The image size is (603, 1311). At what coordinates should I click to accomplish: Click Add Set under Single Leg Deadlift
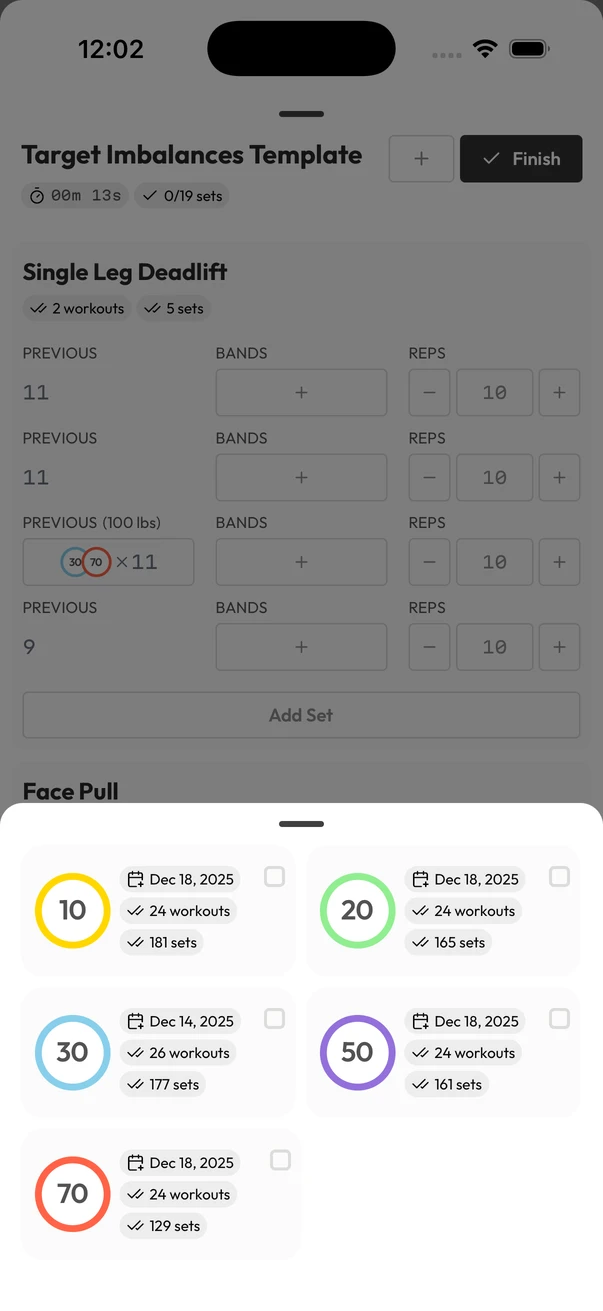click(x=301, y=715)
